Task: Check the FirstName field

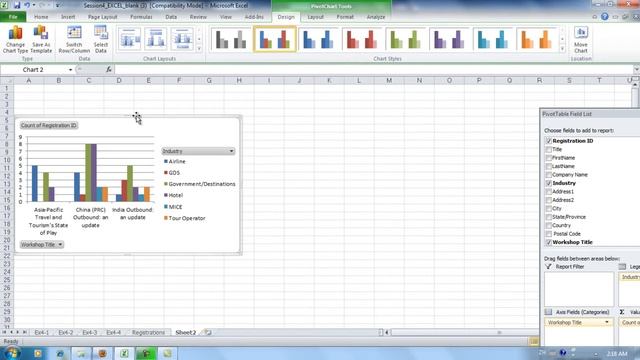Action: [x=549, y=158]
